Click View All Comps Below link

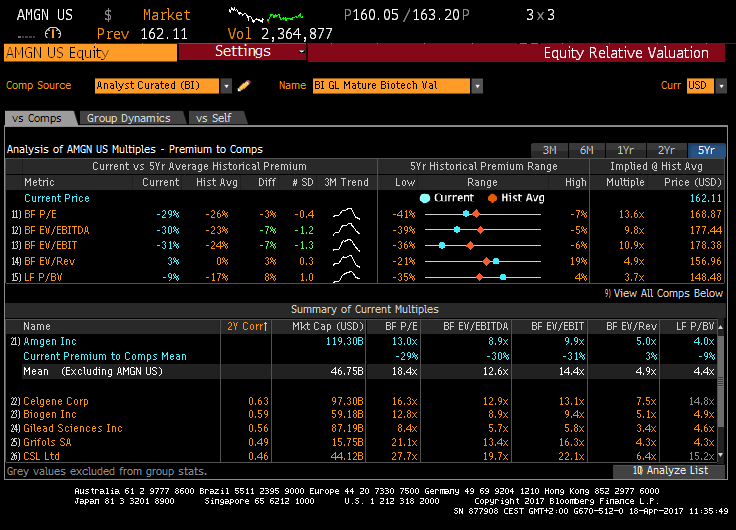pyautogui.click(x=664, y=293)
